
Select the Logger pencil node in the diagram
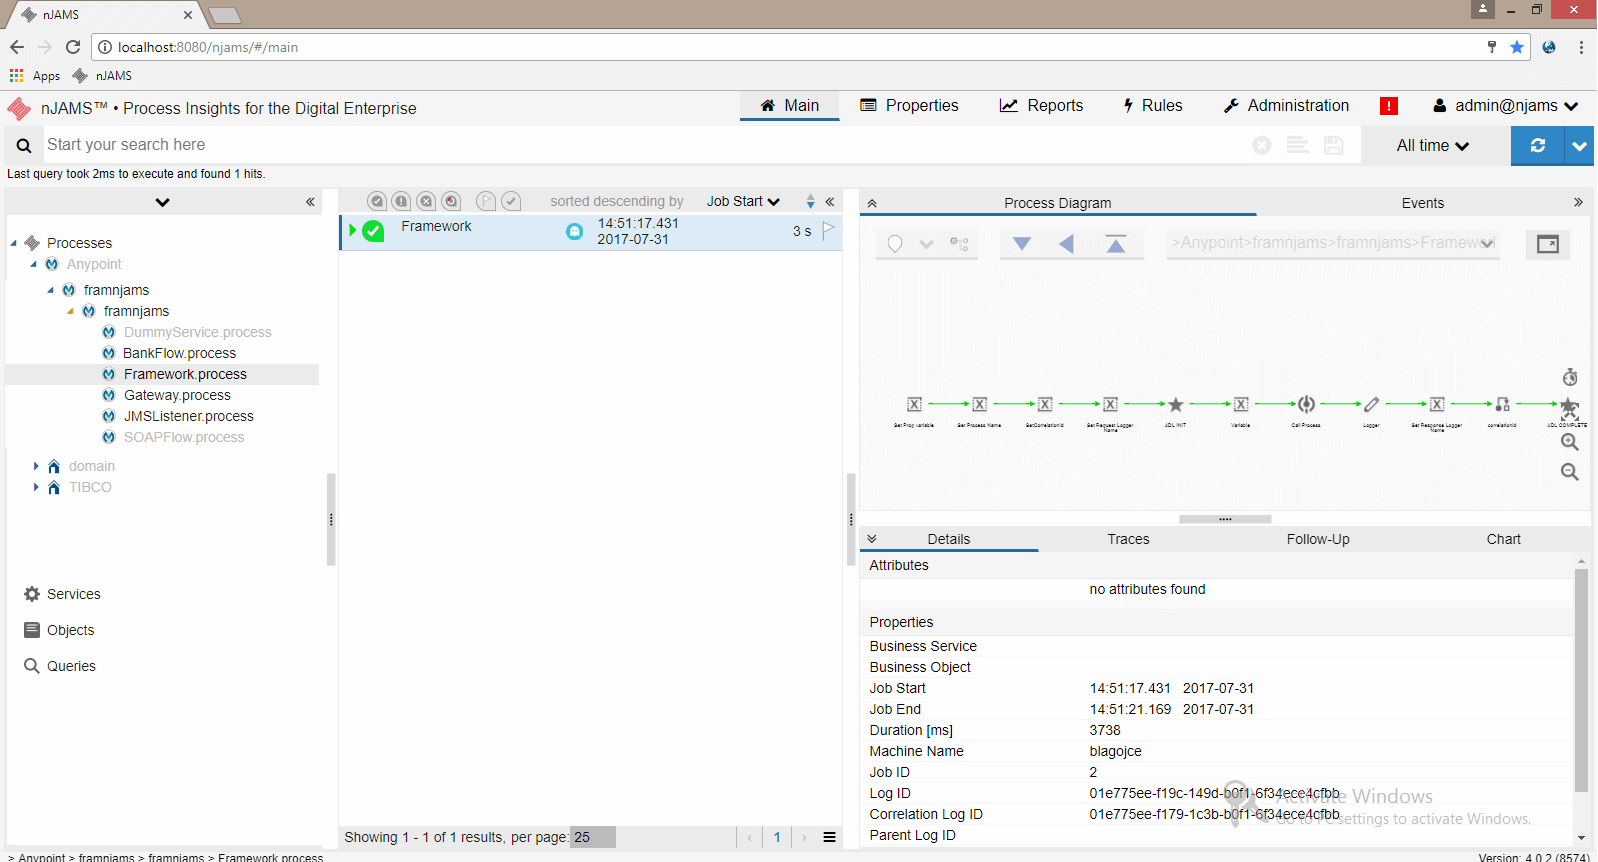(1371, 404)
